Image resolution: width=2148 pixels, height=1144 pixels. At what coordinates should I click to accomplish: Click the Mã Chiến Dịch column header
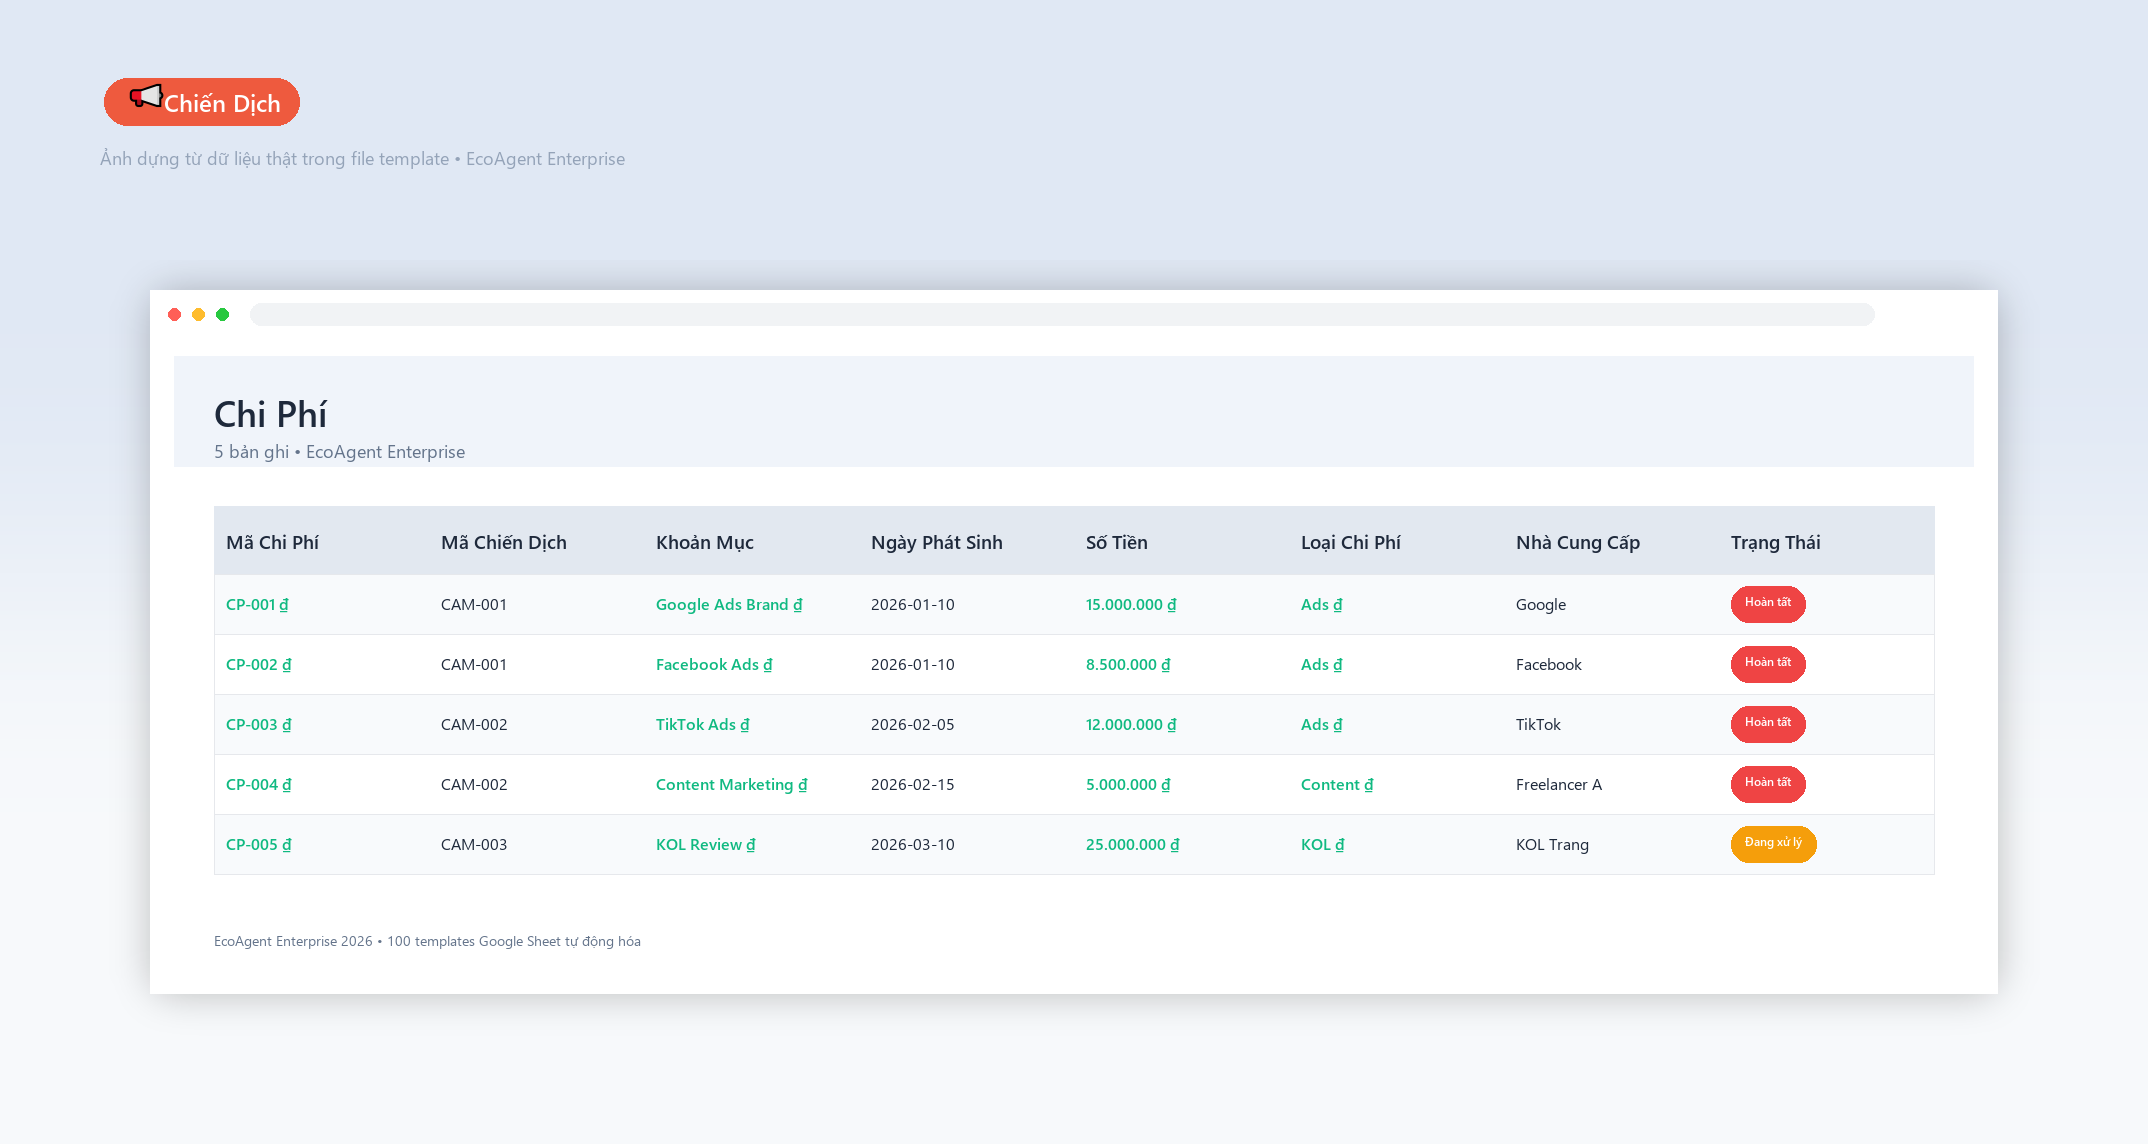(504, 542)
